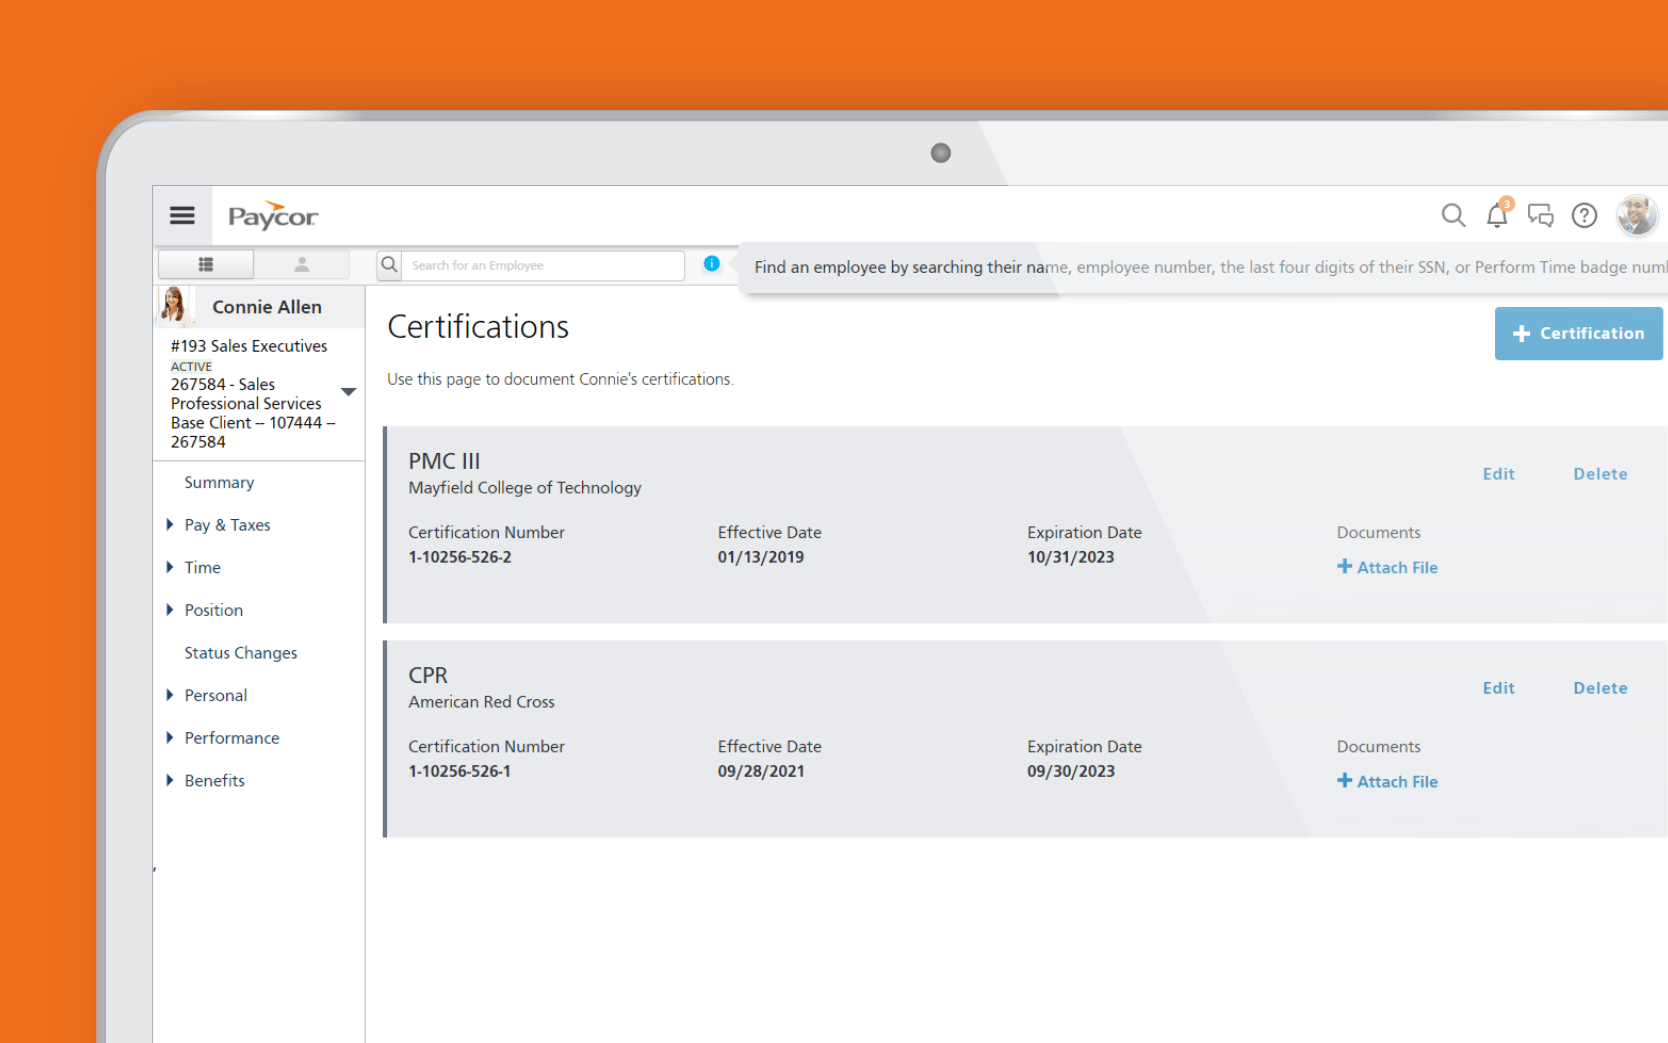Screen dimensions: 1668x1043
Task: Open the Personal menu item
Action: coord(215,695)
